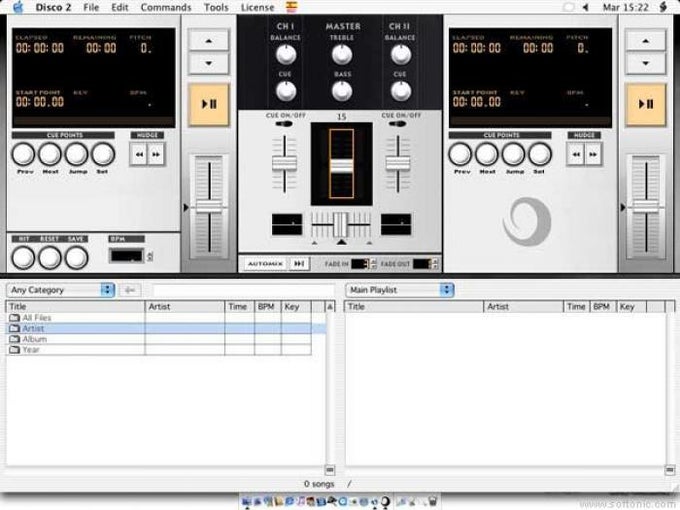Click the Automix skip-to-next track button
The width and height of the screenshot is (680, 510).
pyautogui.click(x=299, y=264)
